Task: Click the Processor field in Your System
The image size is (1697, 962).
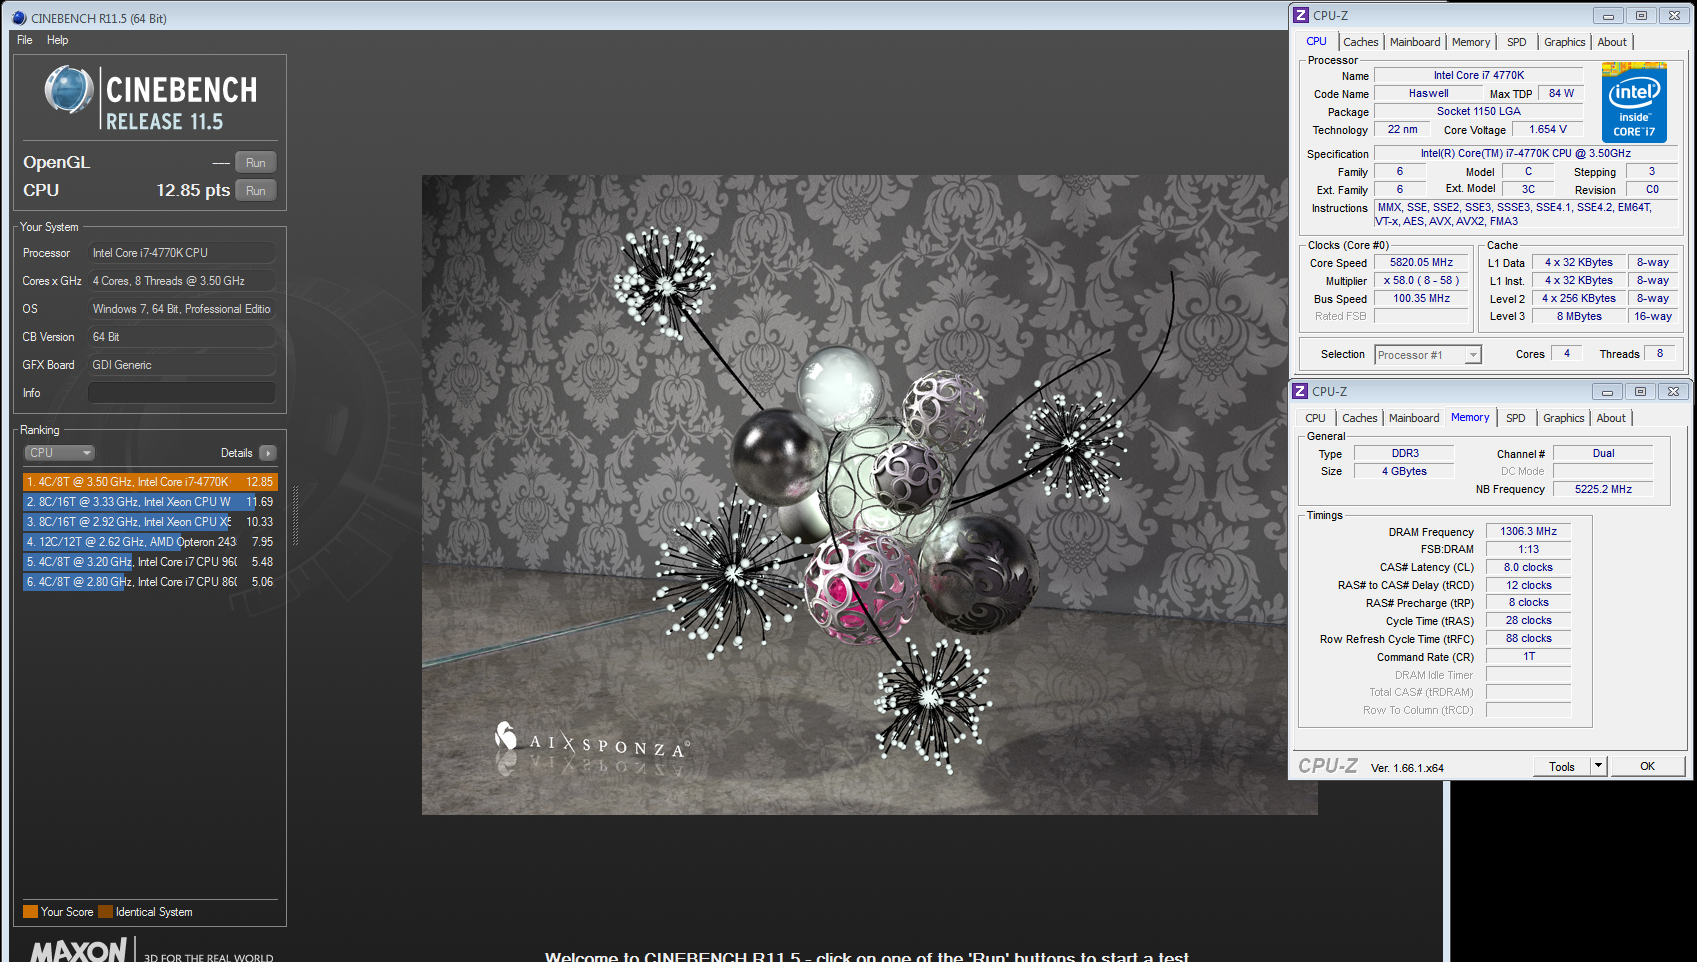Action: [182, 253]
